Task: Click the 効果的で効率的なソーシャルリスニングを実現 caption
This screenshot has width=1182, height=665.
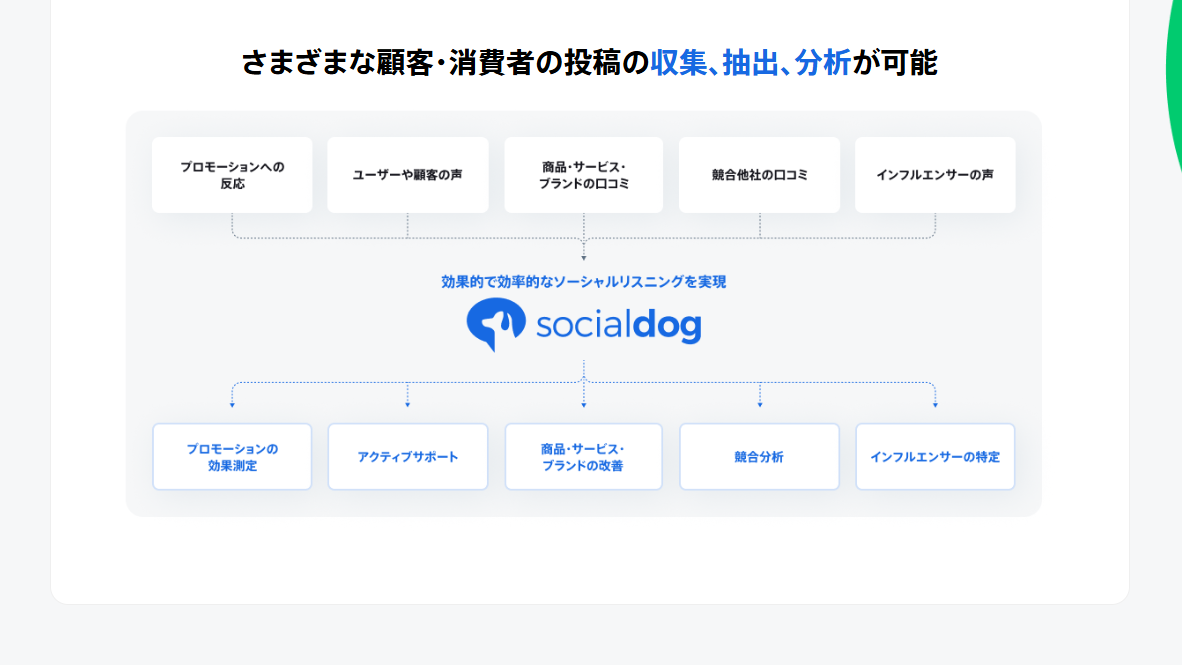Action: click(x=583, y=282)
